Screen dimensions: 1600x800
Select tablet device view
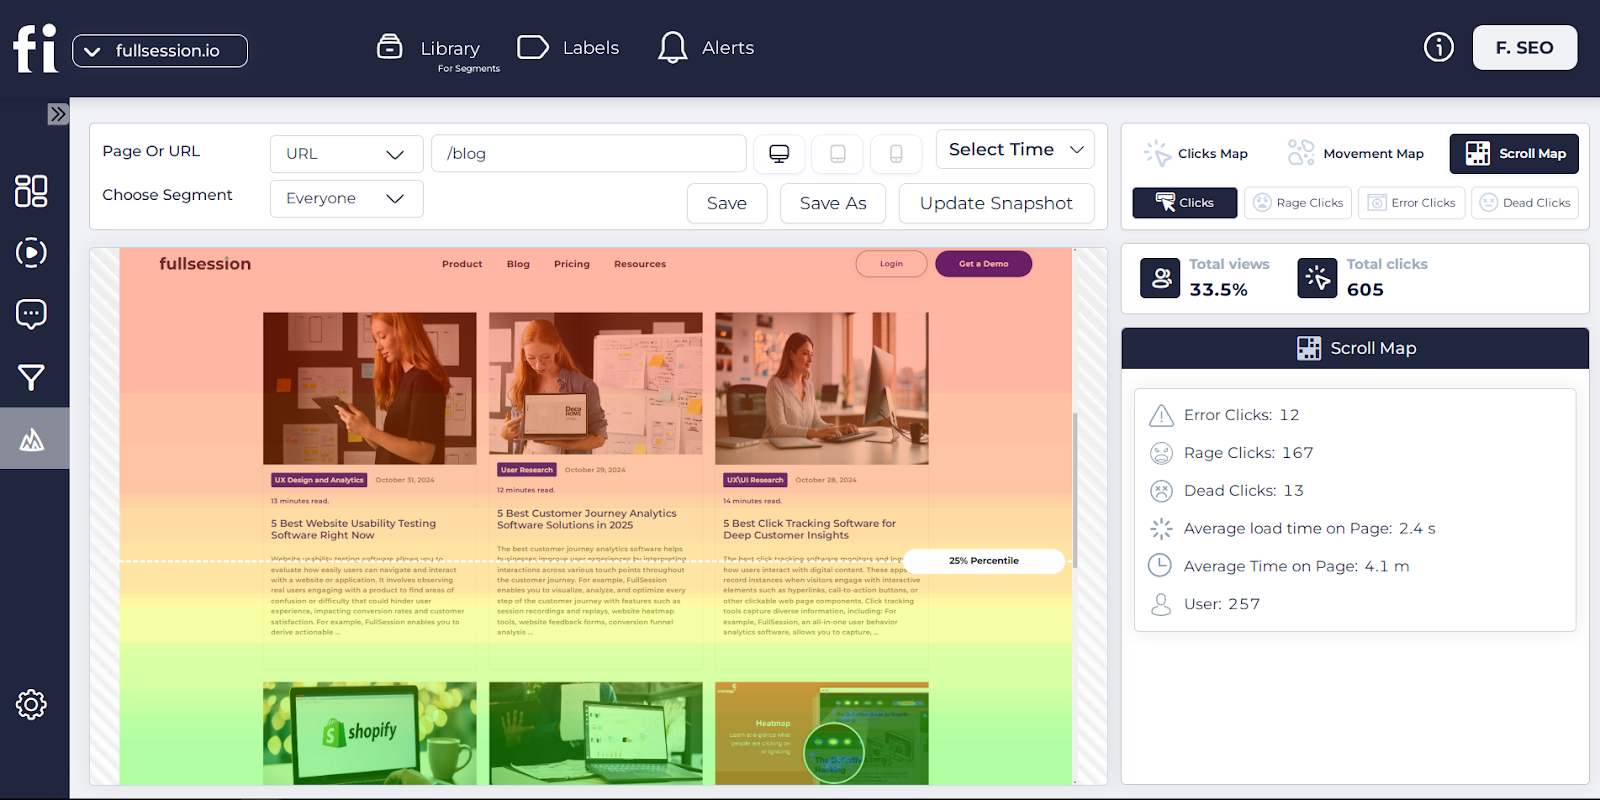838,154
